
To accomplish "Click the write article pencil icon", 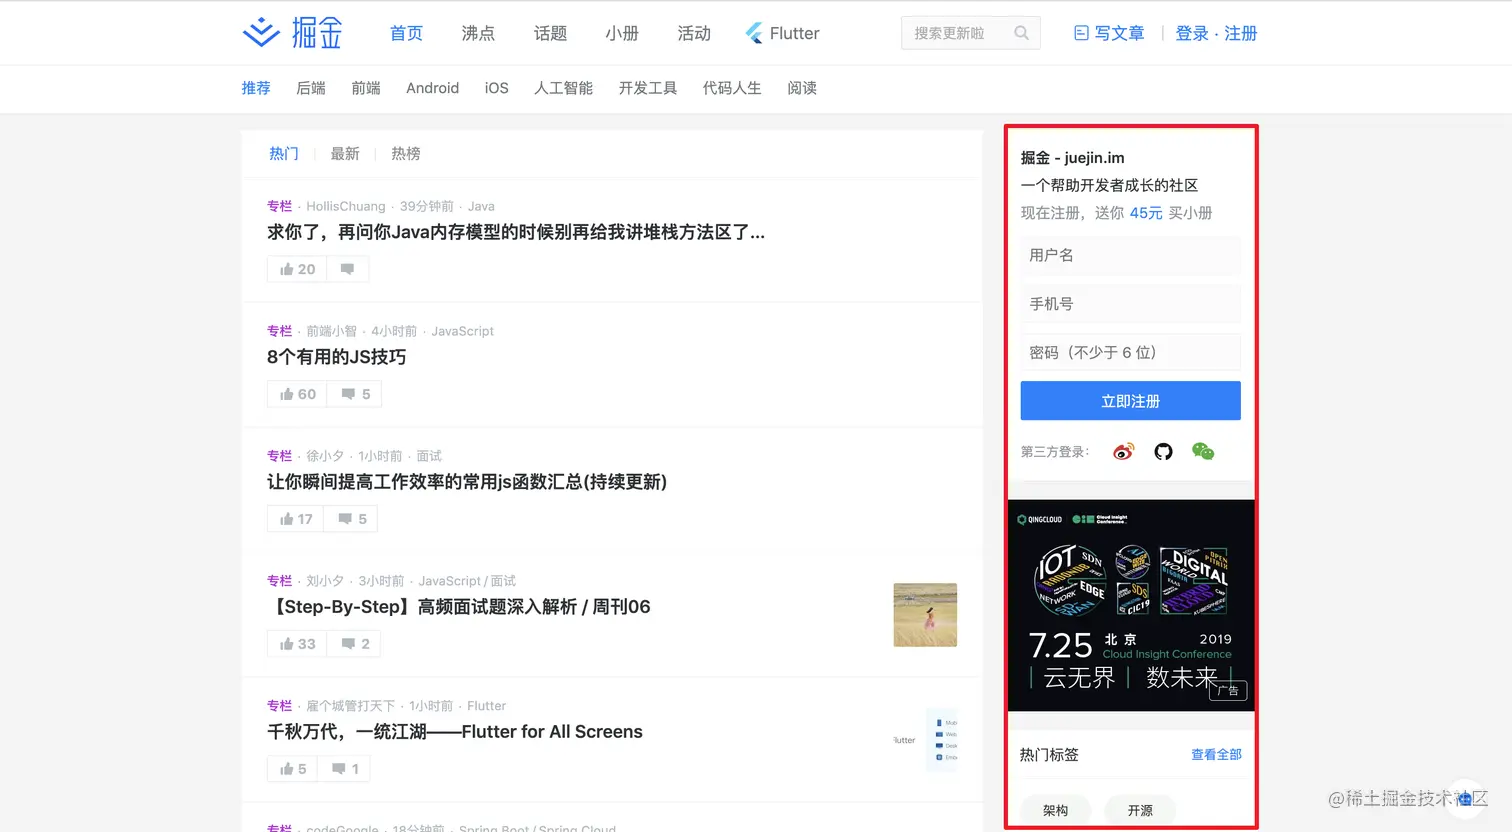I will pos(1081,33).
